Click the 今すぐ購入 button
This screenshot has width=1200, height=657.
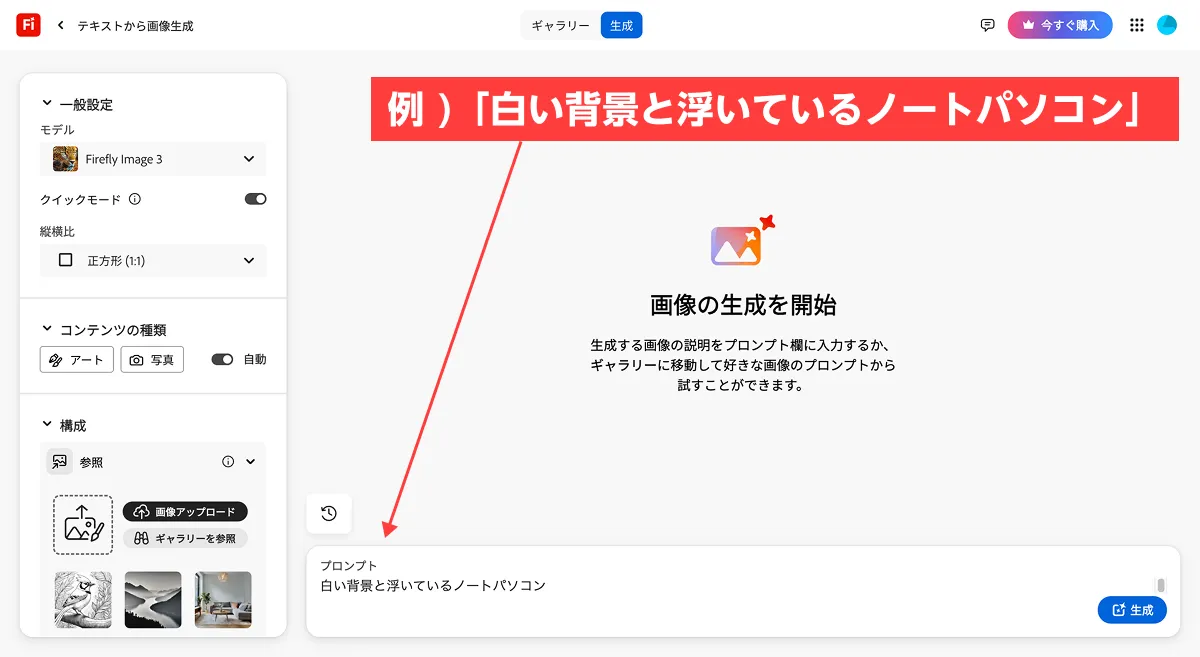tap(1059, 25)
